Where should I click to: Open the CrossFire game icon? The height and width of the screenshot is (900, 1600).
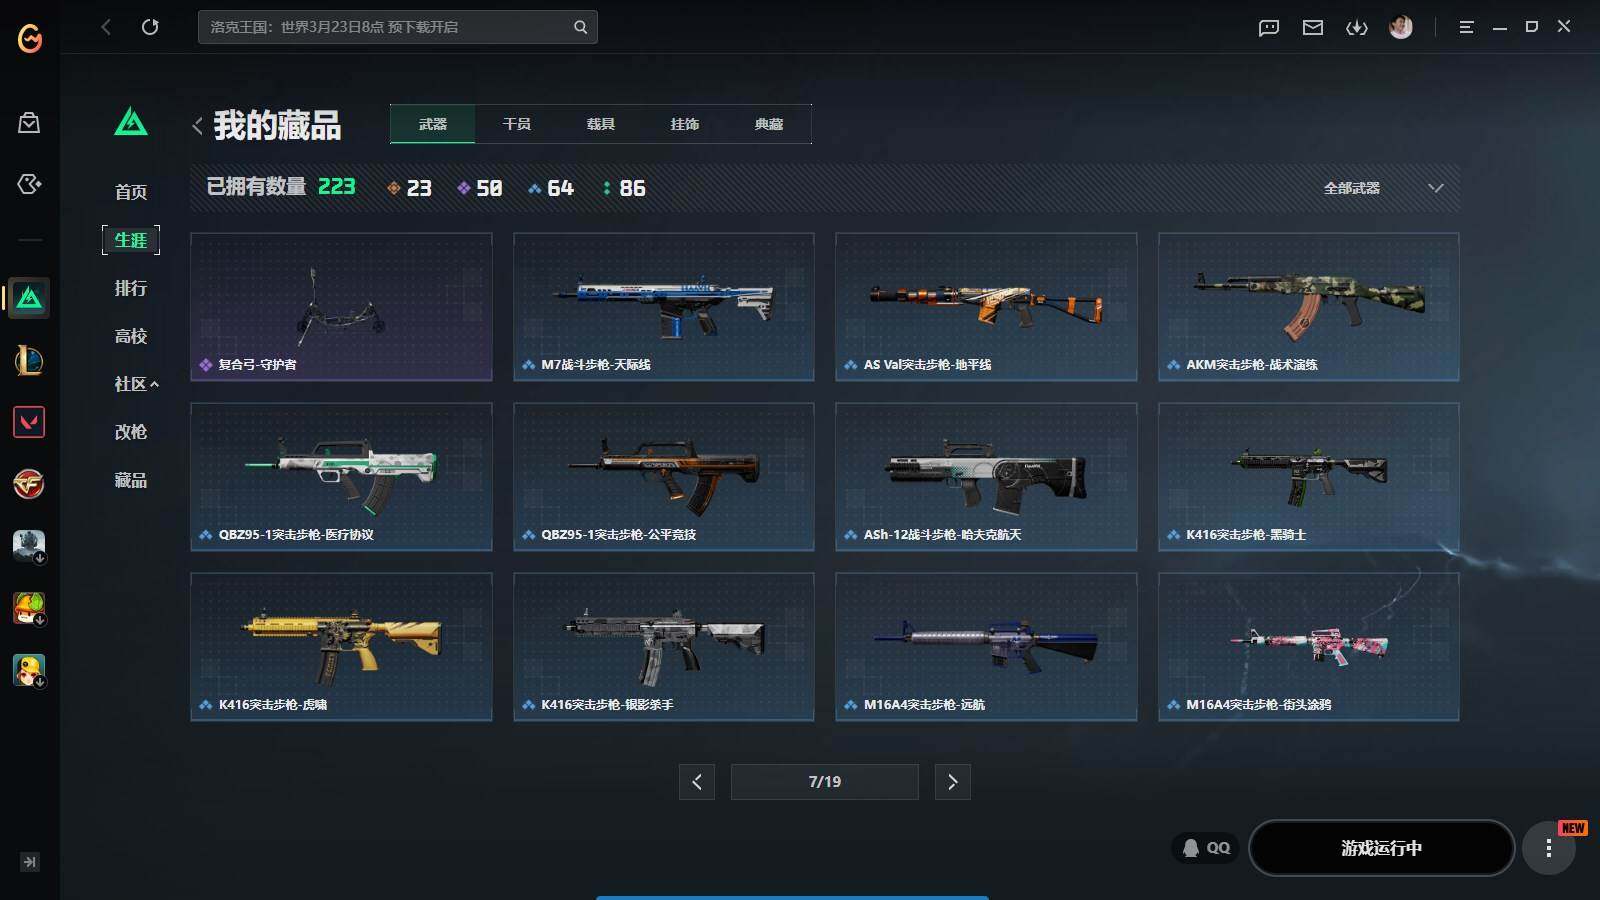[x=29, y=484]
